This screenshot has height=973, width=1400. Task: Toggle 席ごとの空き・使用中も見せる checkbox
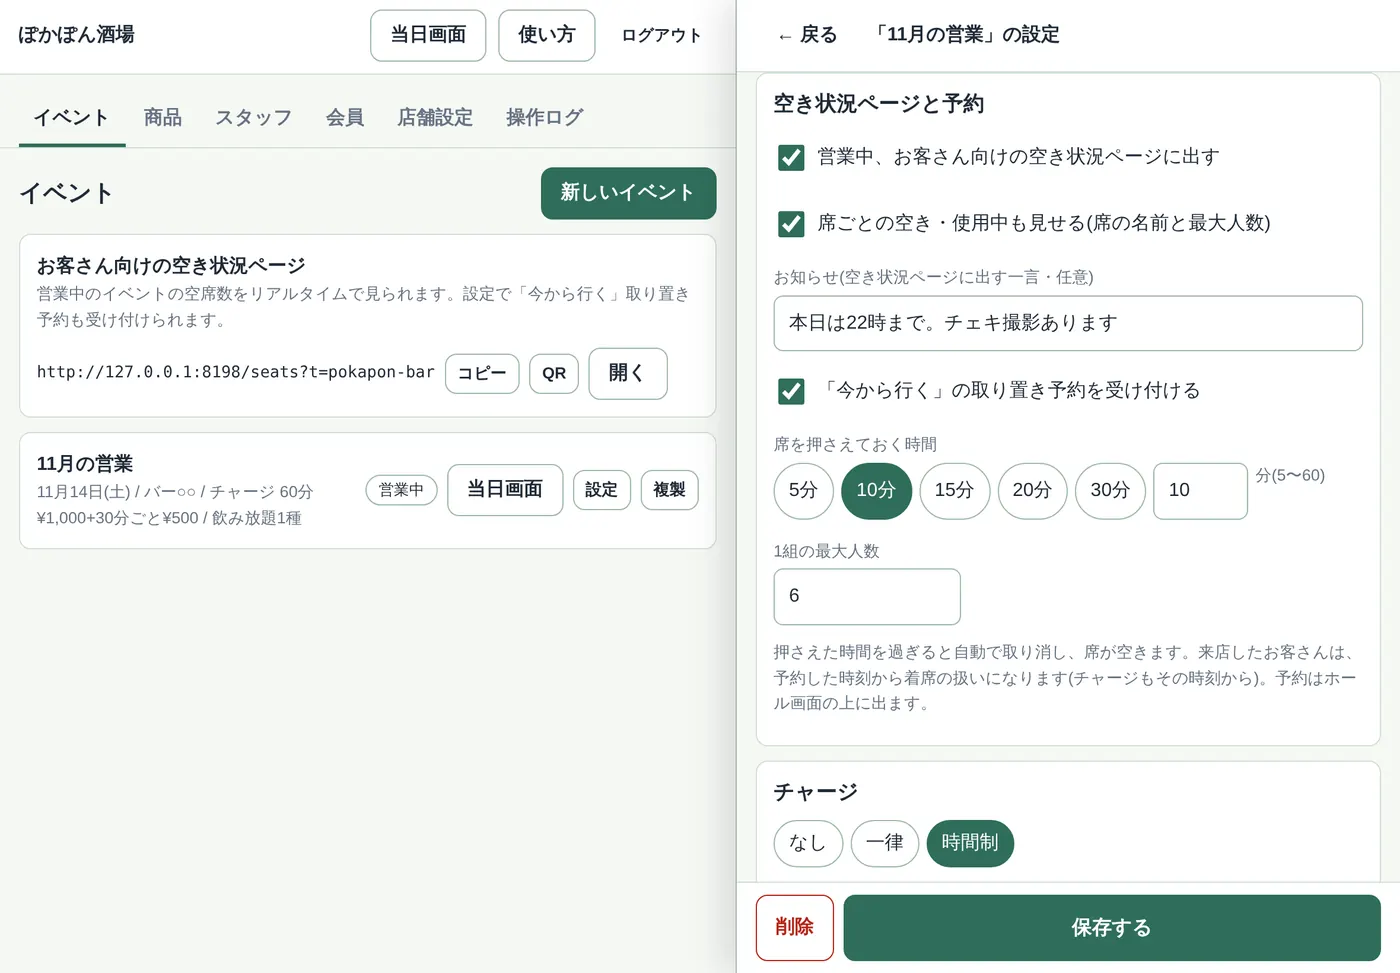(x=791, y=223)
